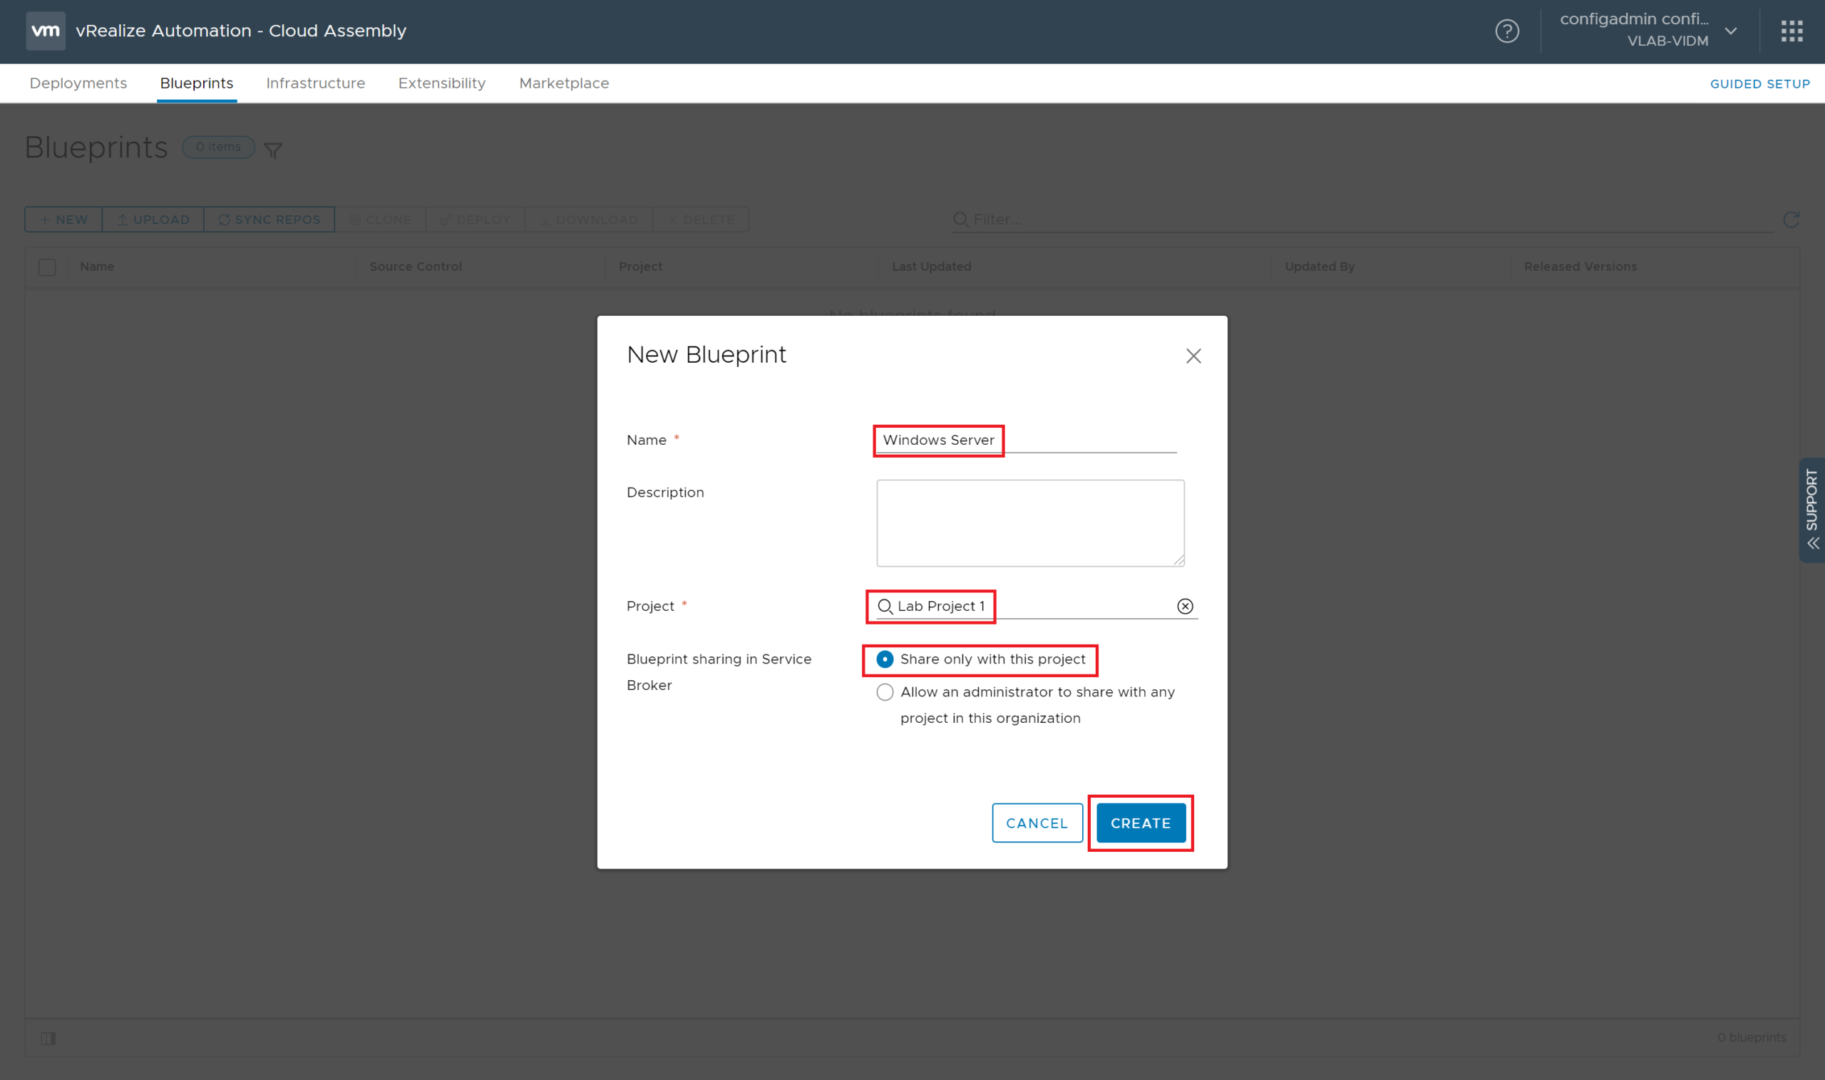The width and height of the screenshot is (1825, 1080).
Task: Expand the configadmin user menu chevron
Action: pos(1731,31)
